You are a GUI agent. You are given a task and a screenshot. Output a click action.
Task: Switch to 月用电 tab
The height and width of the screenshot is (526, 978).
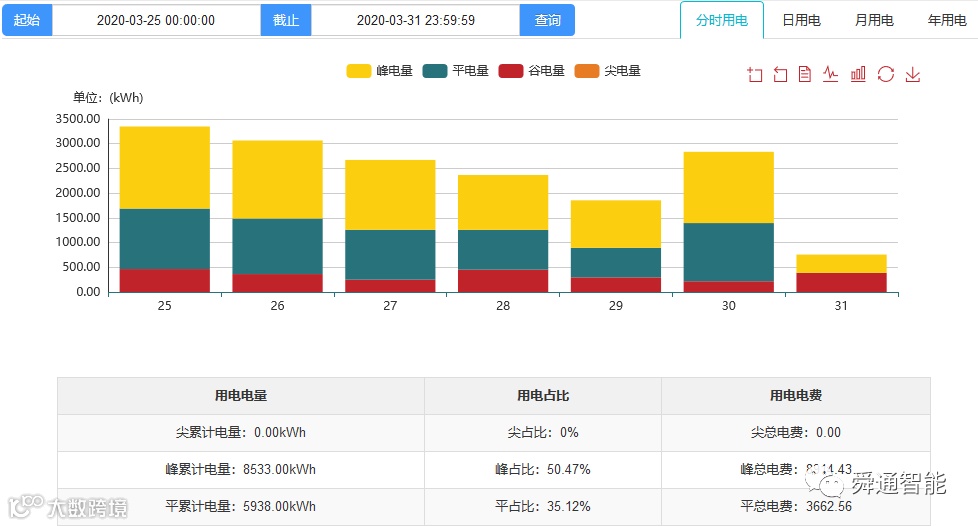(x=874, y=20)
